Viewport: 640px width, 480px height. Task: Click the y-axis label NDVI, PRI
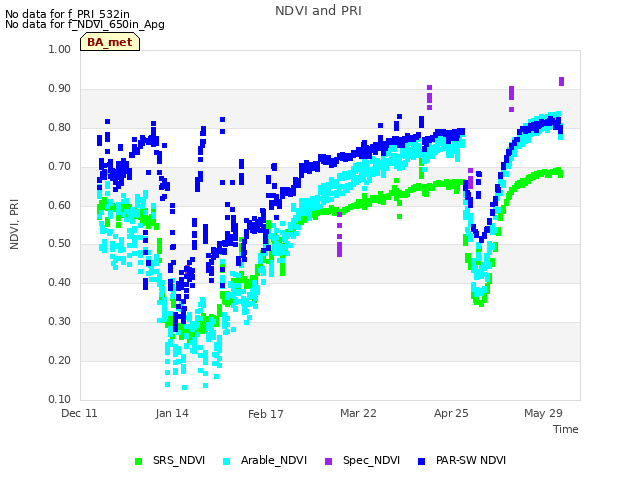(x=14, y=224)
